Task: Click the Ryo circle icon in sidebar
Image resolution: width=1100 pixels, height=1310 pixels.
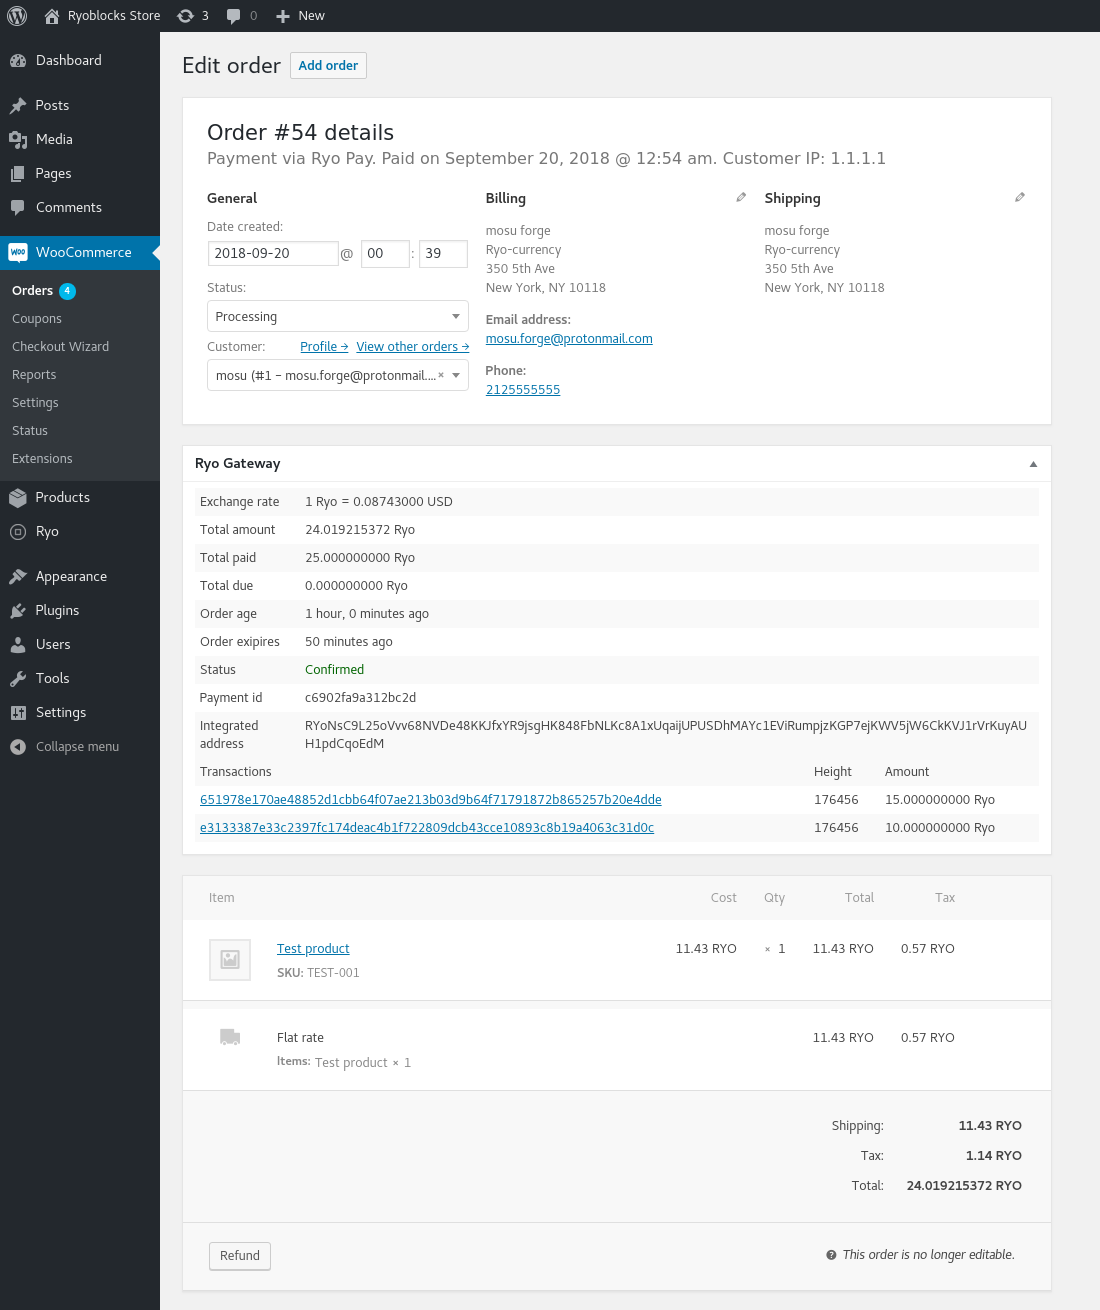Action: 18,531
